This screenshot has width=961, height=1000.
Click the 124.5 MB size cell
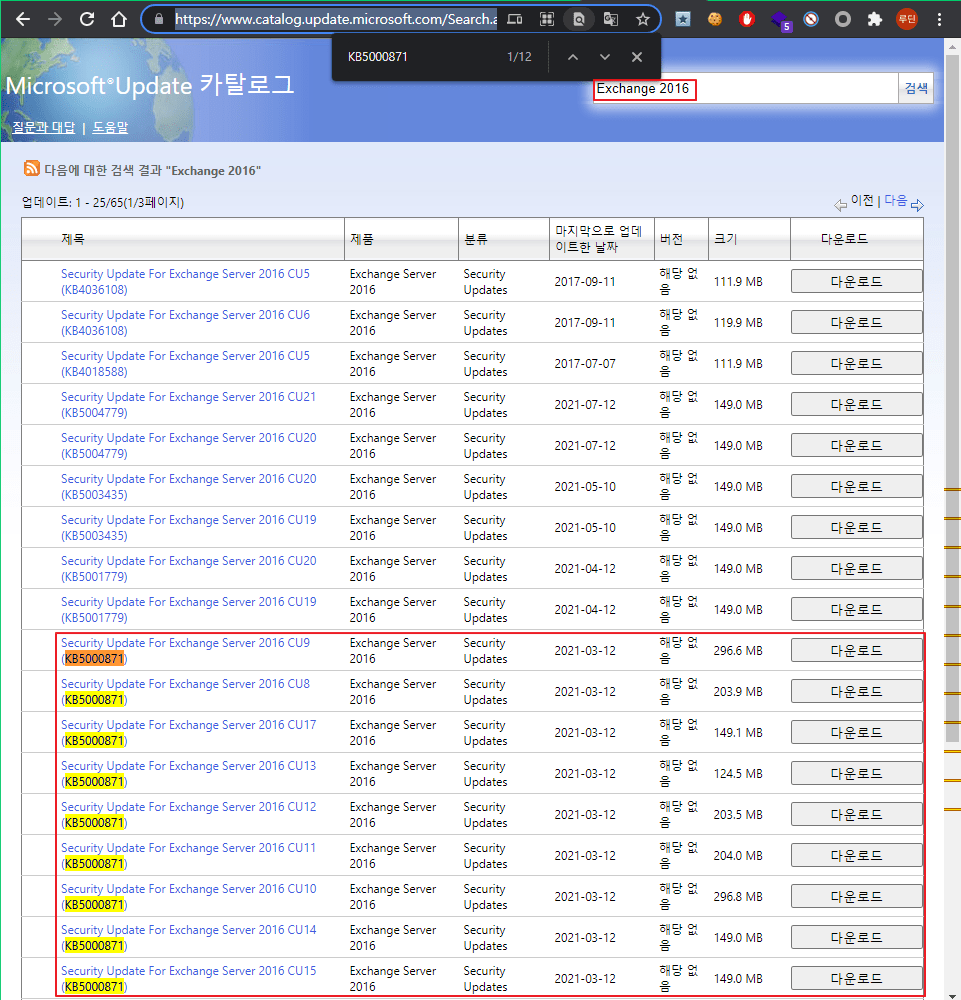click(x=738, y=774)
